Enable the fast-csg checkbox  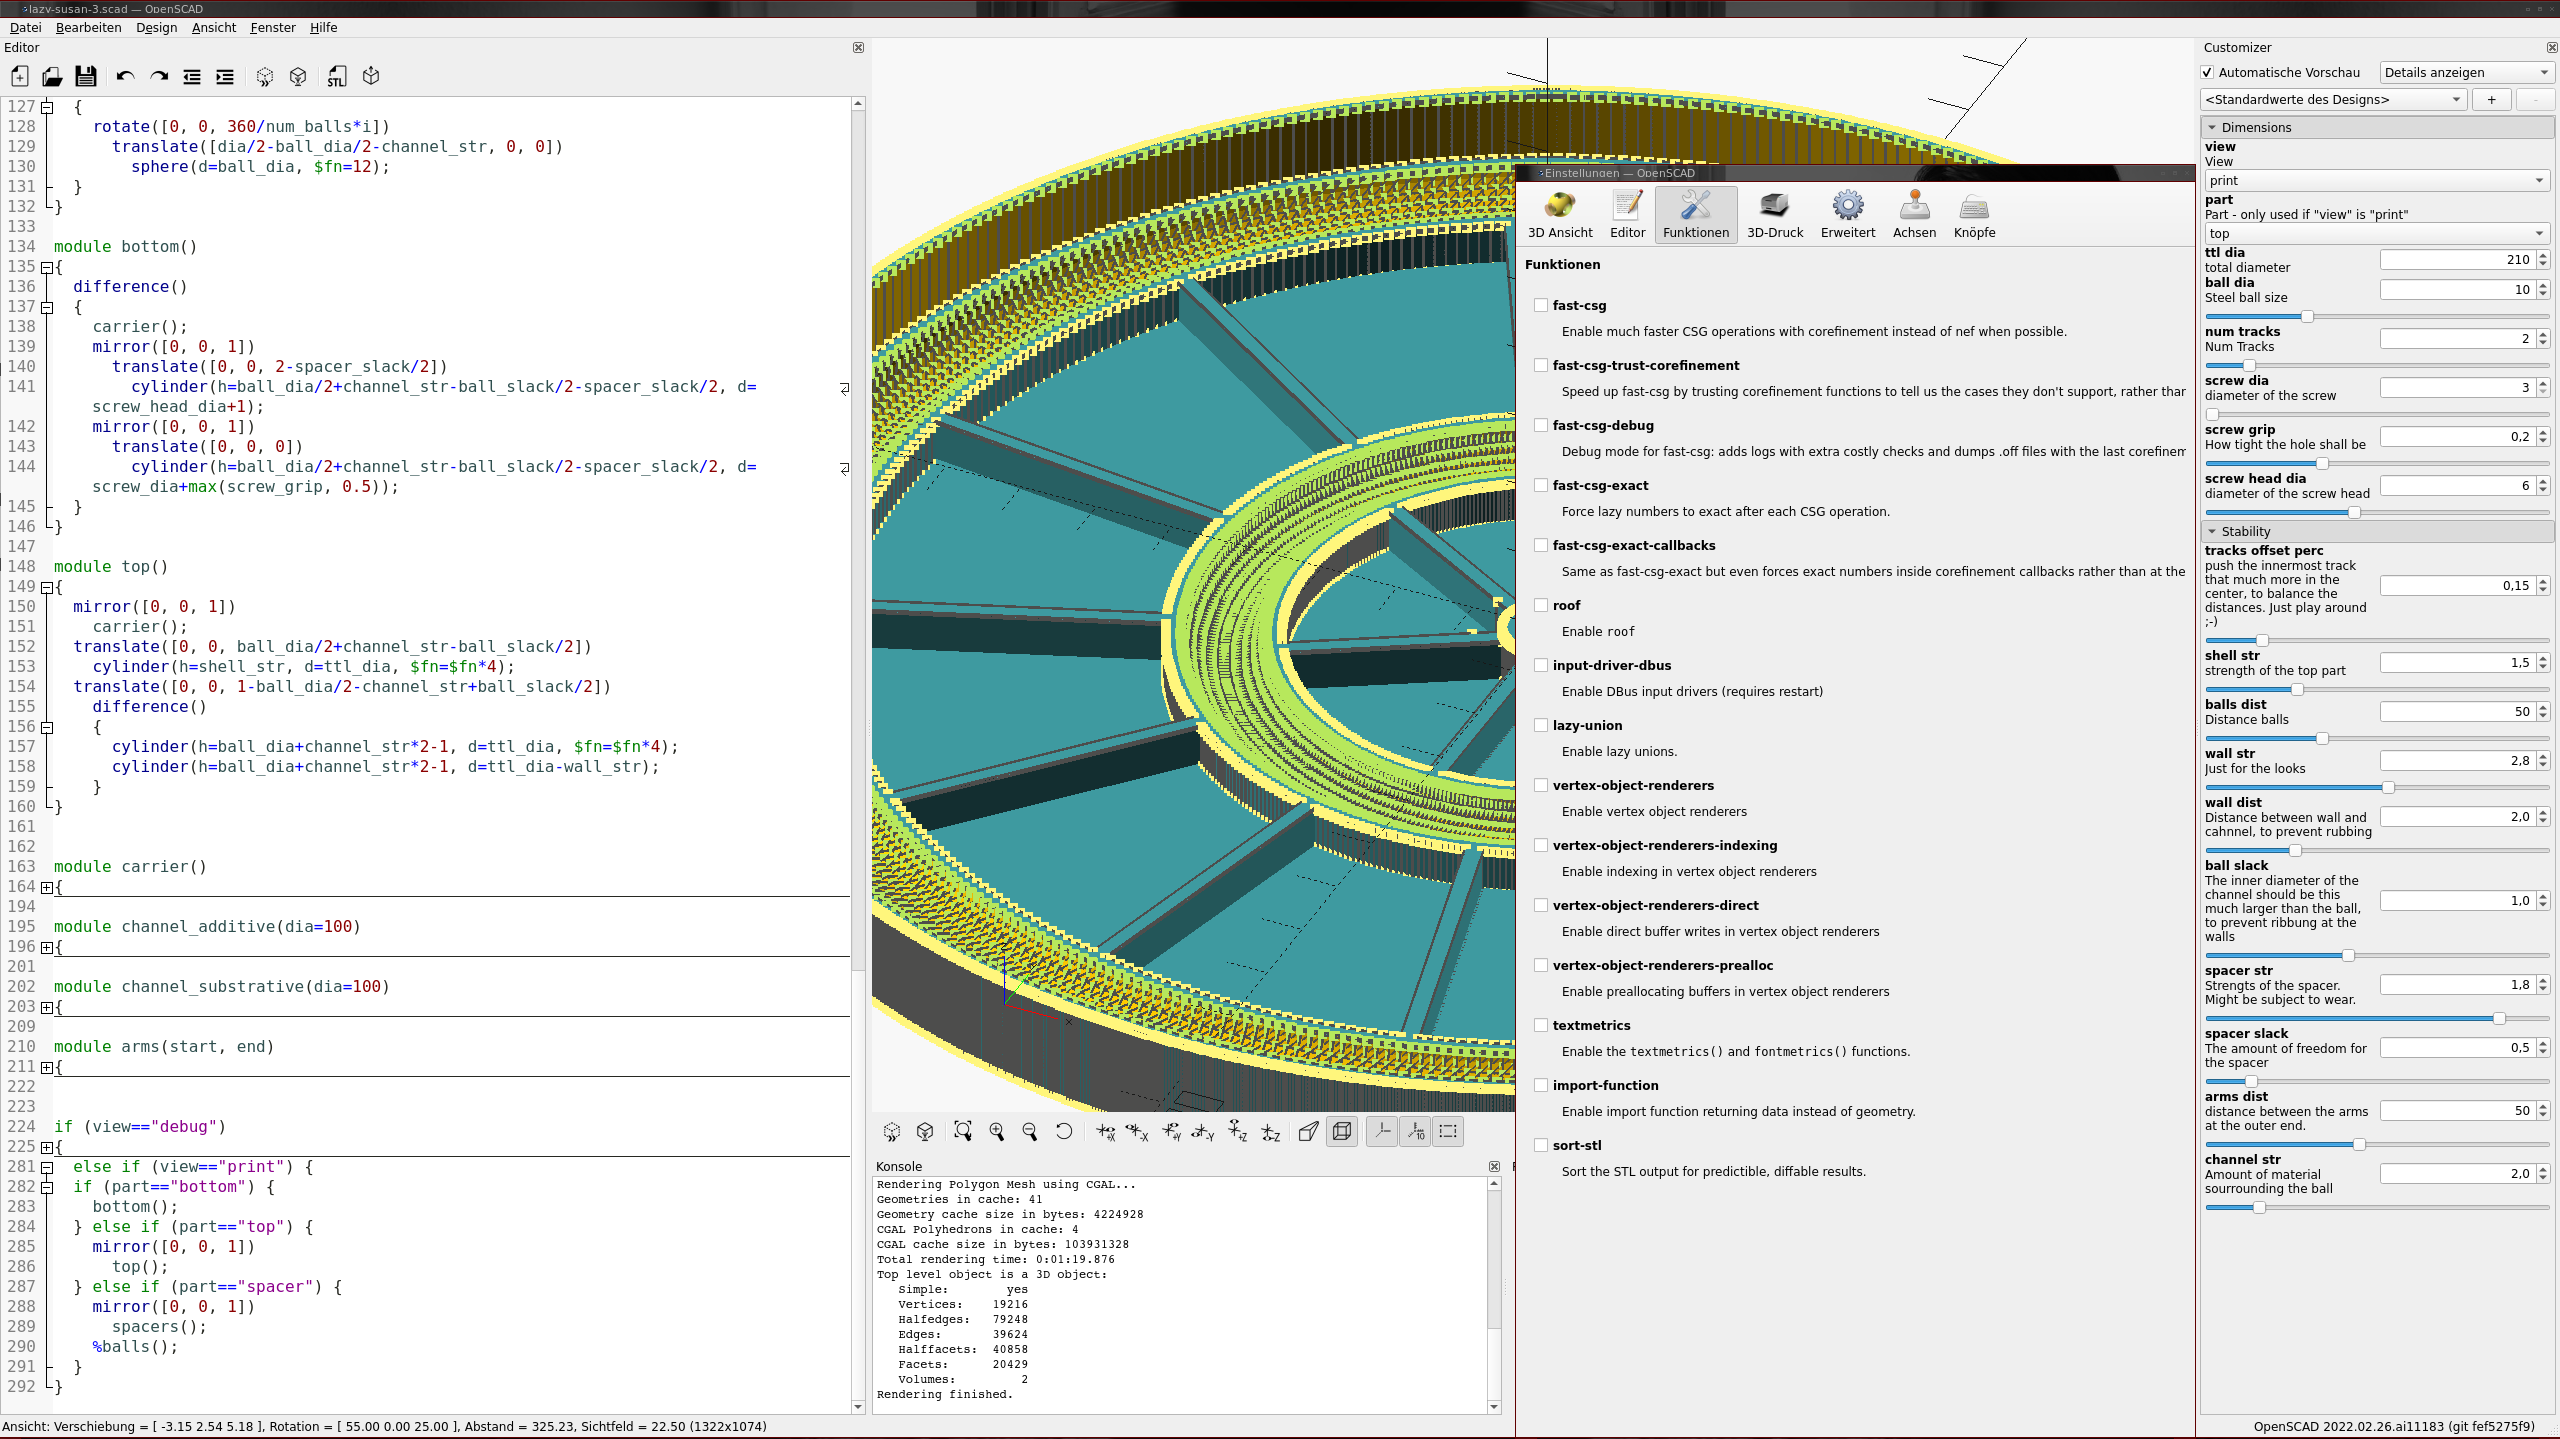1540,305
